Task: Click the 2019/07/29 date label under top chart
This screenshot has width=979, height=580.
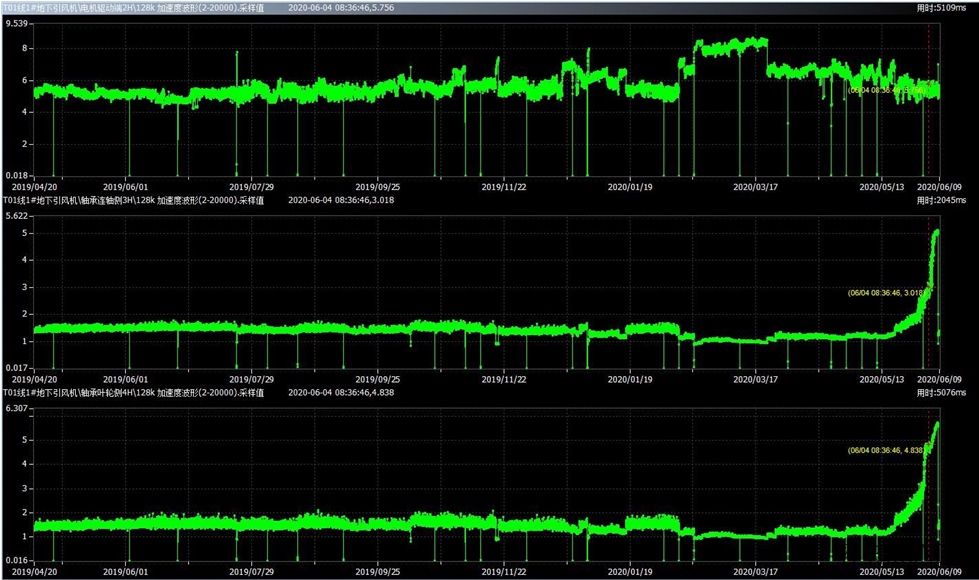Action: pyautogui.click(x=252, y=186)
